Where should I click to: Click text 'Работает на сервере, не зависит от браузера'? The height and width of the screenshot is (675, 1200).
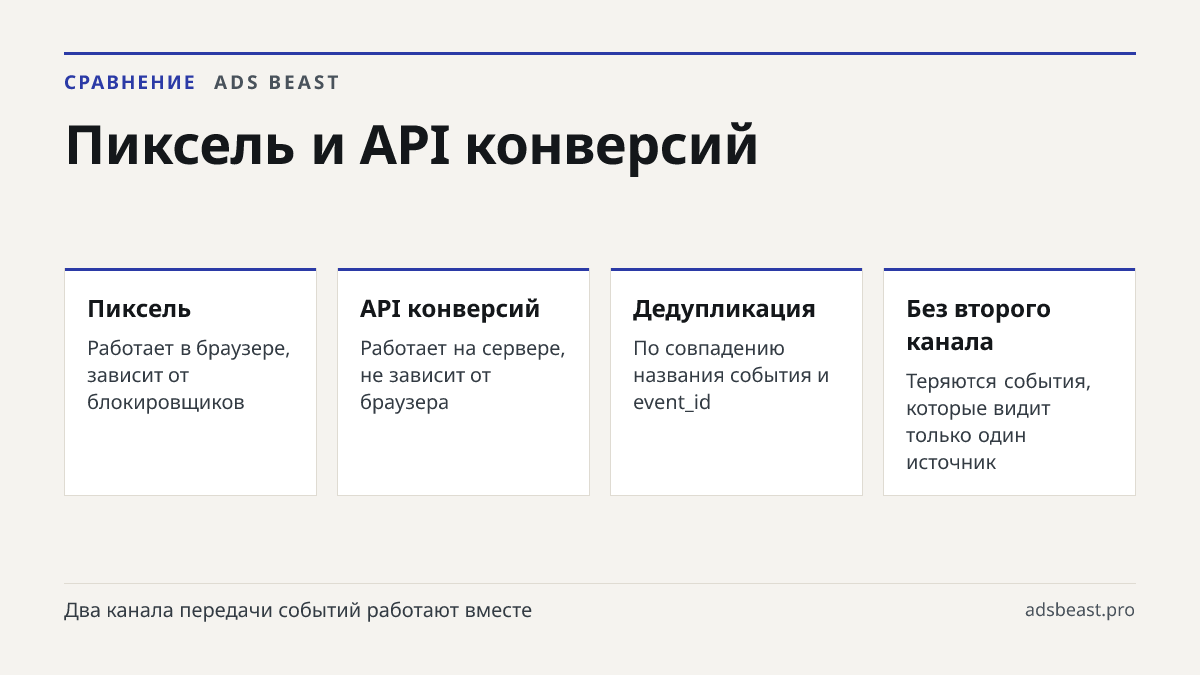click(x=463, y=375)
